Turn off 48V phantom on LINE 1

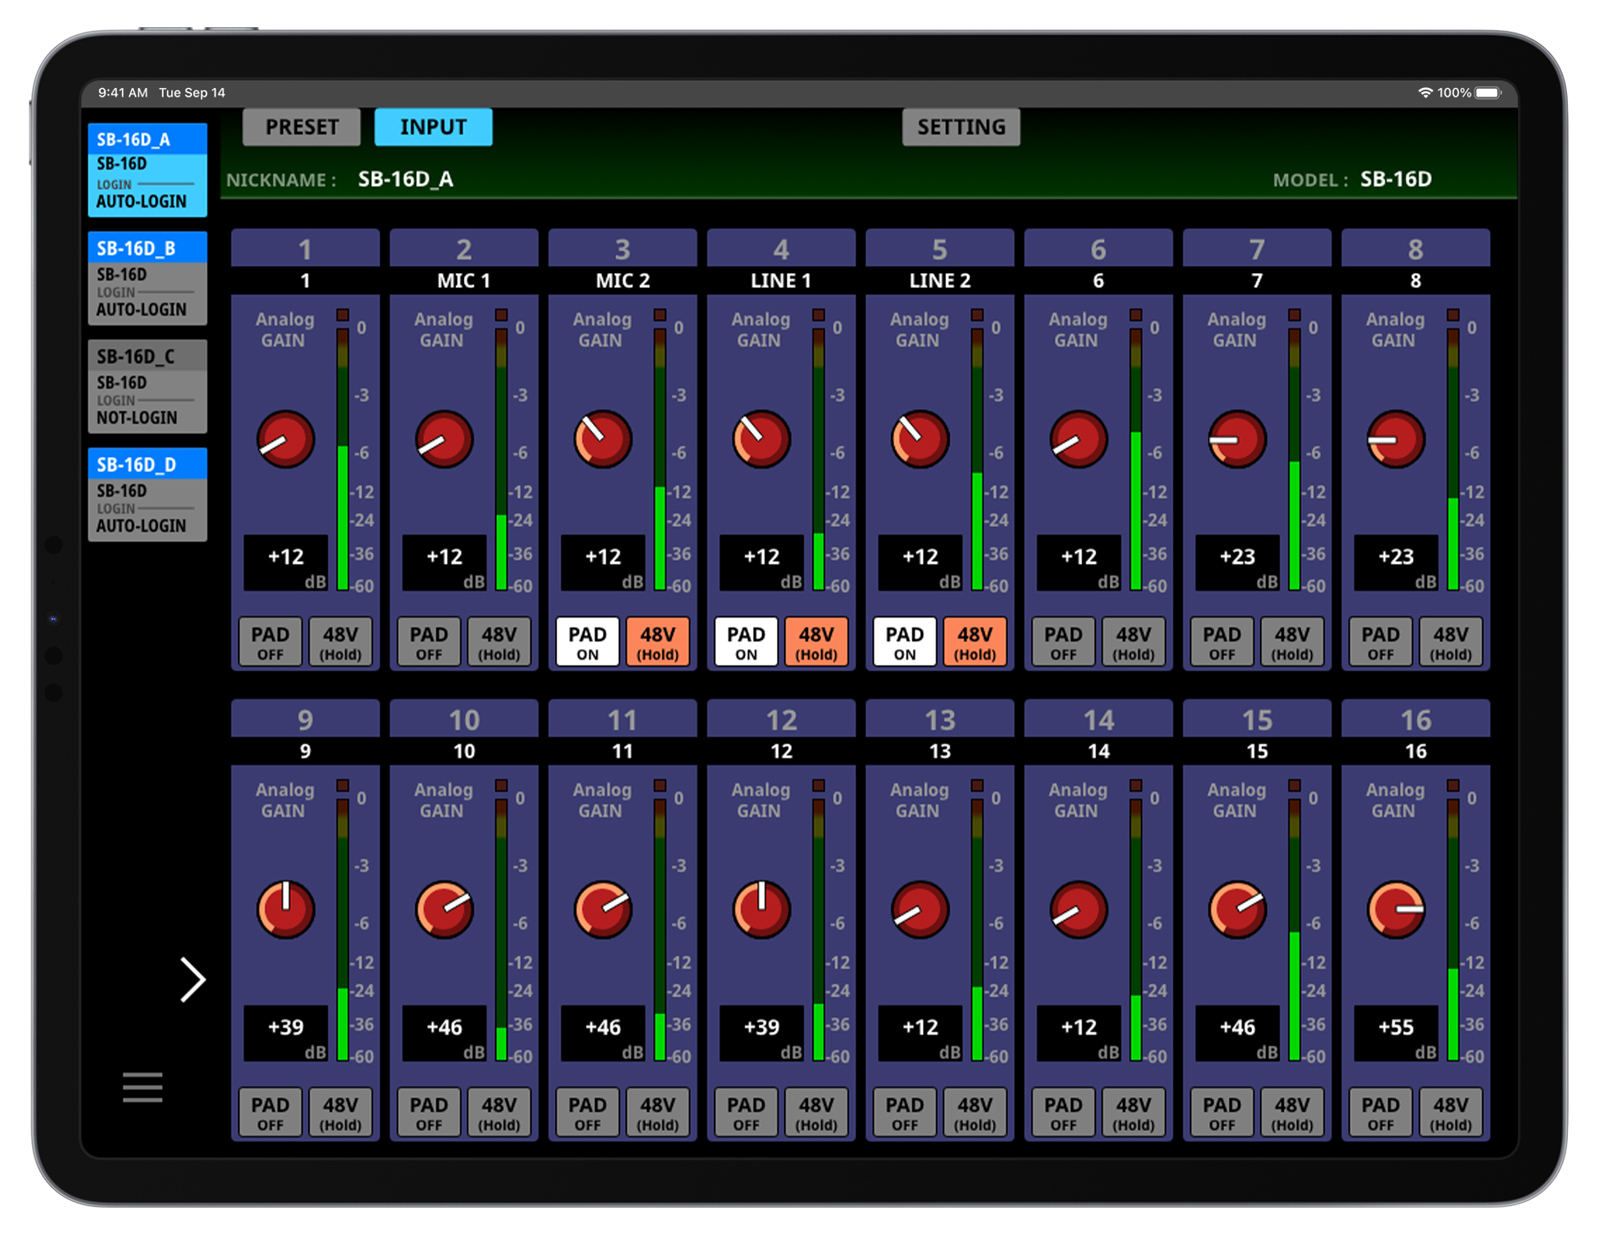pos(816,643)
